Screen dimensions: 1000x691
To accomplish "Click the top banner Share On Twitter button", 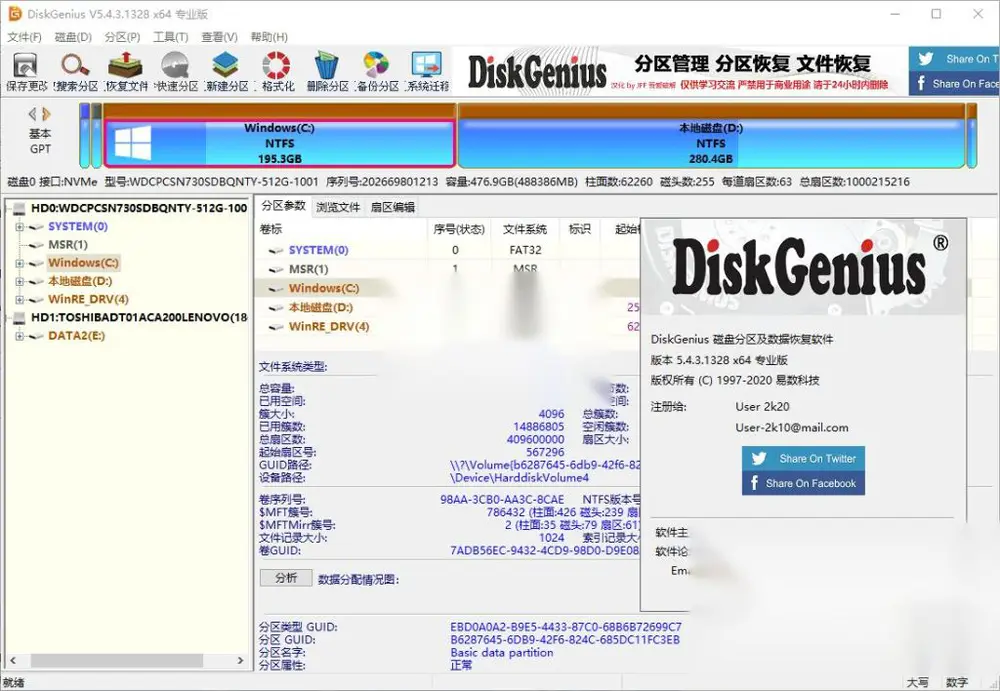I will coord(954,59).
